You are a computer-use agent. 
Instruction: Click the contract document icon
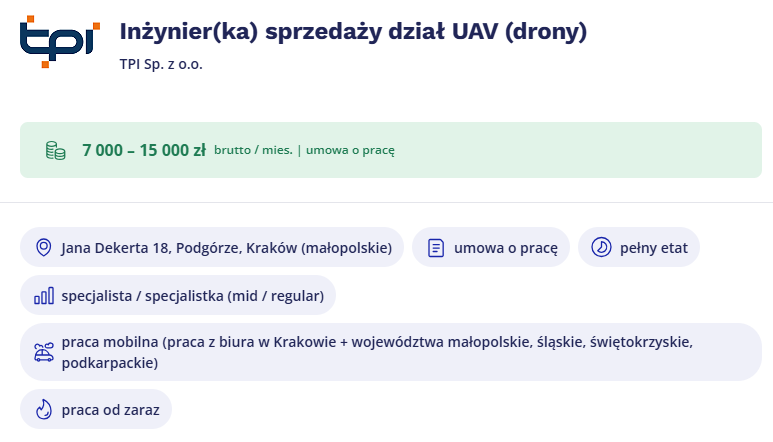435,247
